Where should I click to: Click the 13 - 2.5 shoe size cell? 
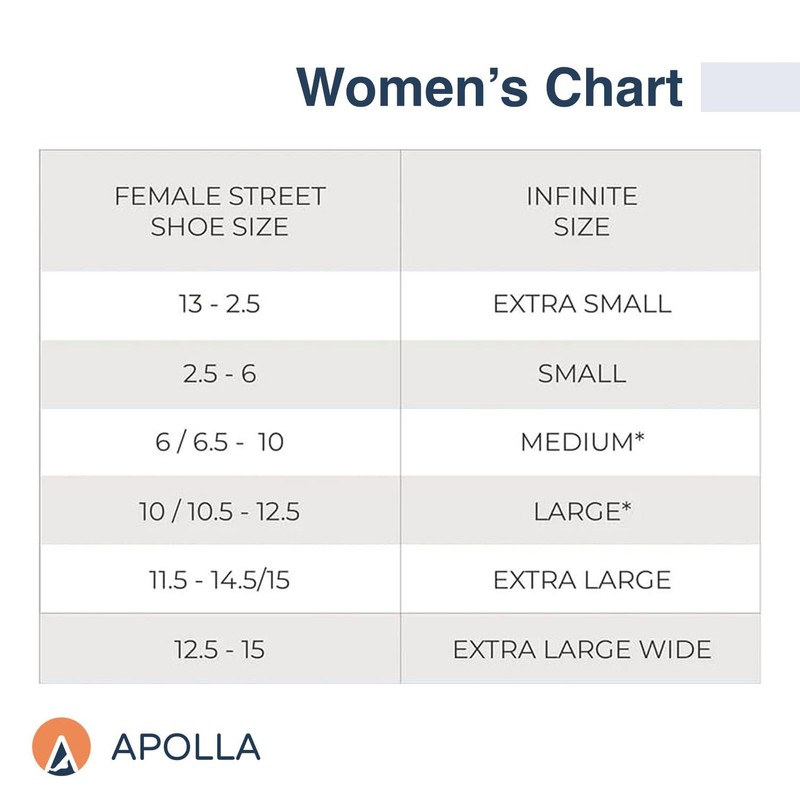[220, 305]
